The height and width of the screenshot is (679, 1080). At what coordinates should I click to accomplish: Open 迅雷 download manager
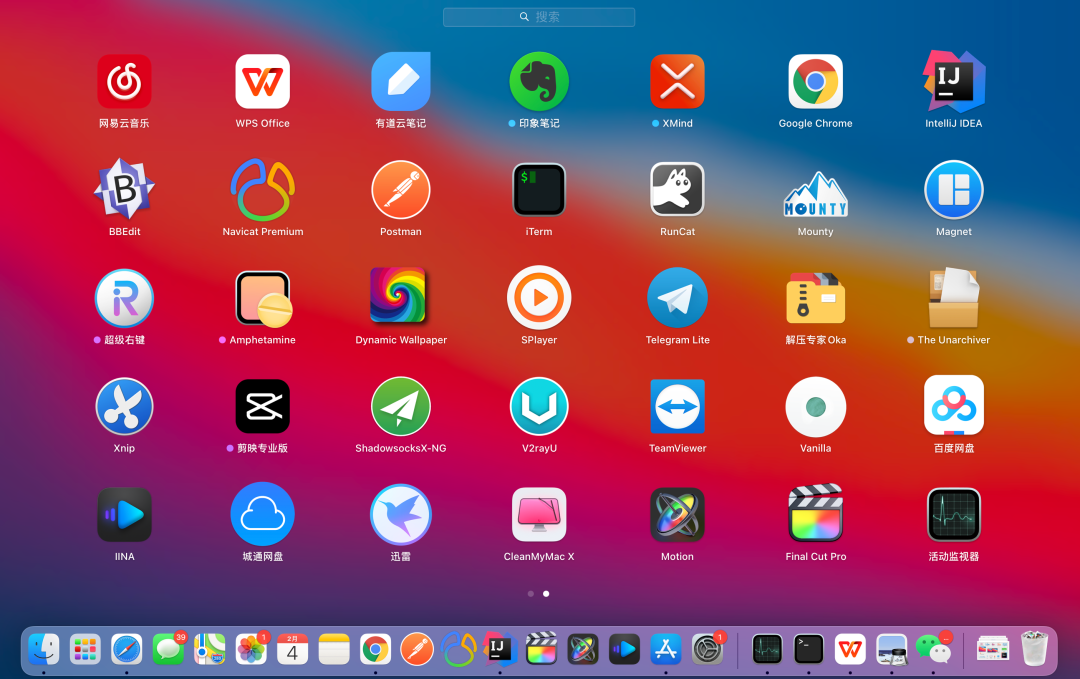point(401,514)
